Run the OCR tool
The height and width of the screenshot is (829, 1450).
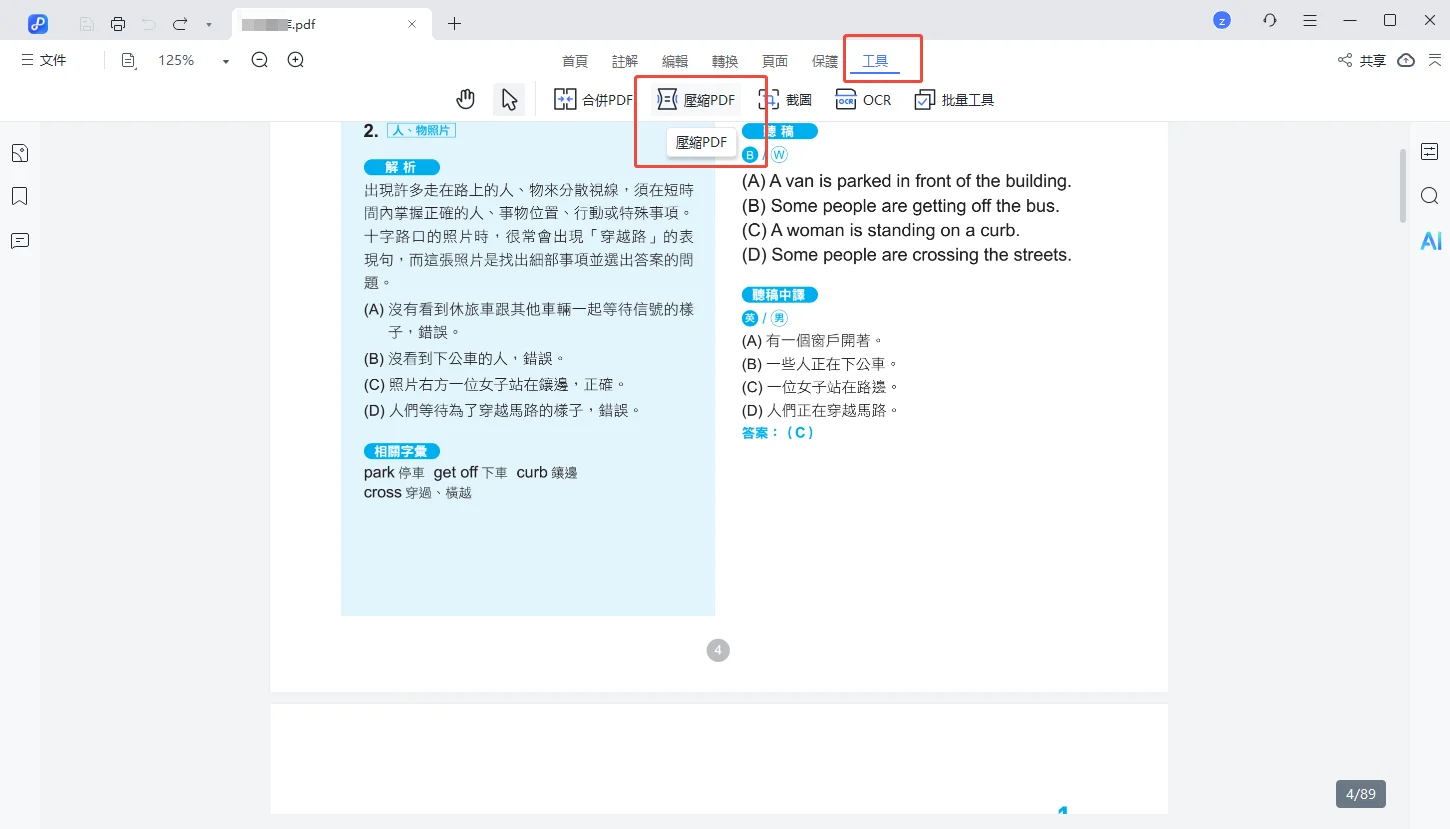(x=863, y=100)
